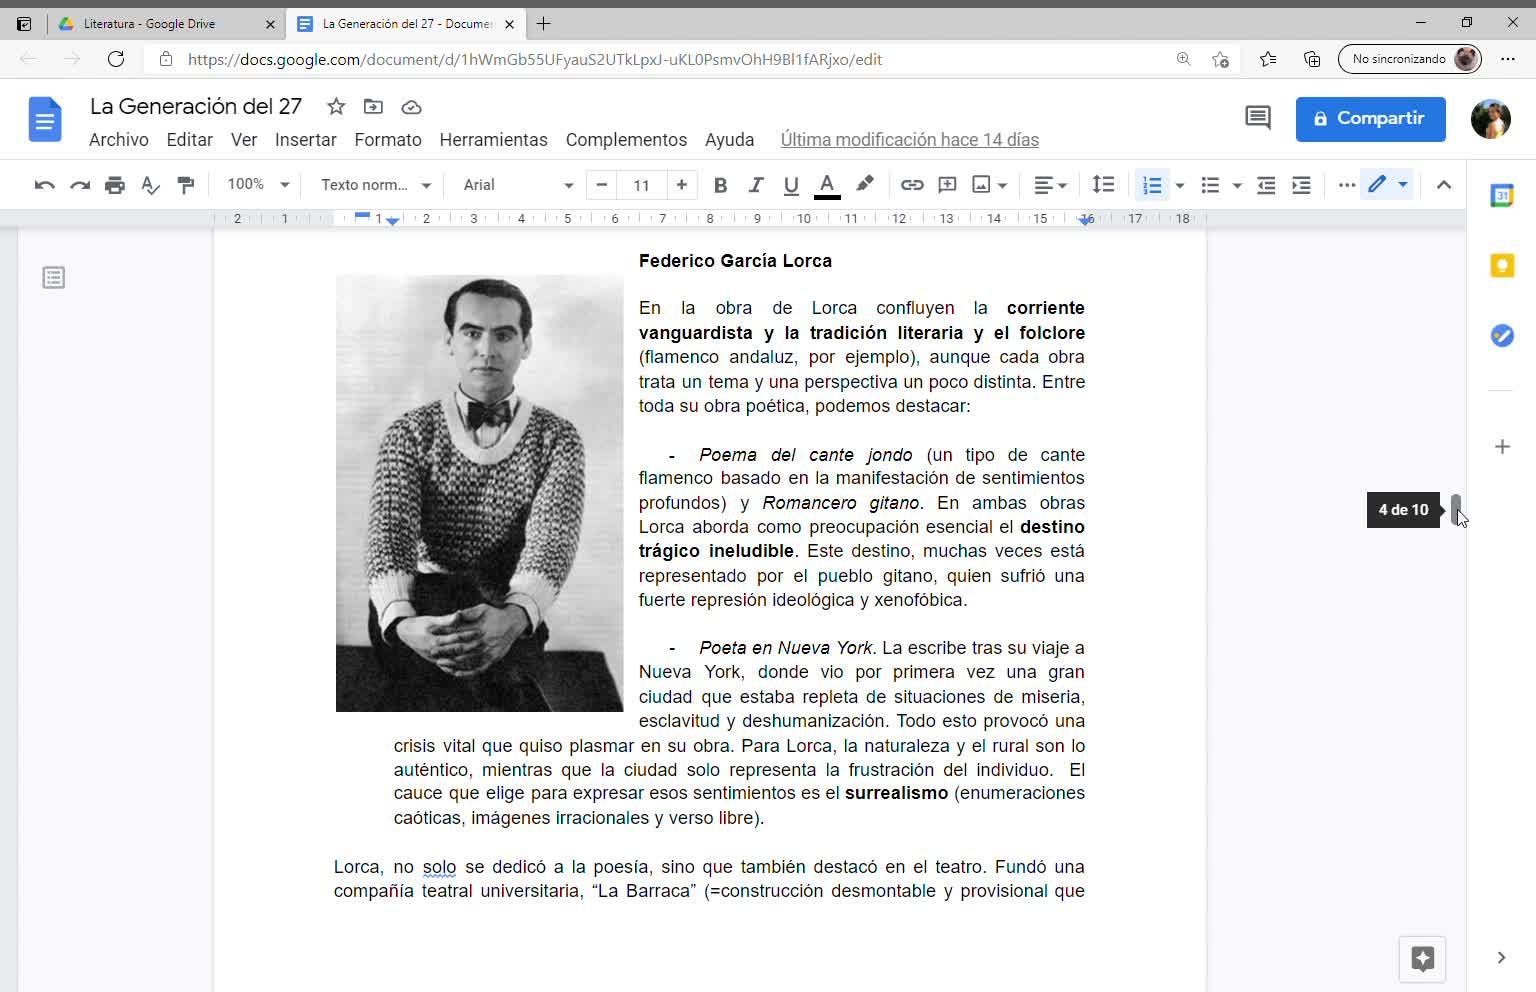
Task: Add a comment using toolbar icon
Action: click(x=947, y=185)
